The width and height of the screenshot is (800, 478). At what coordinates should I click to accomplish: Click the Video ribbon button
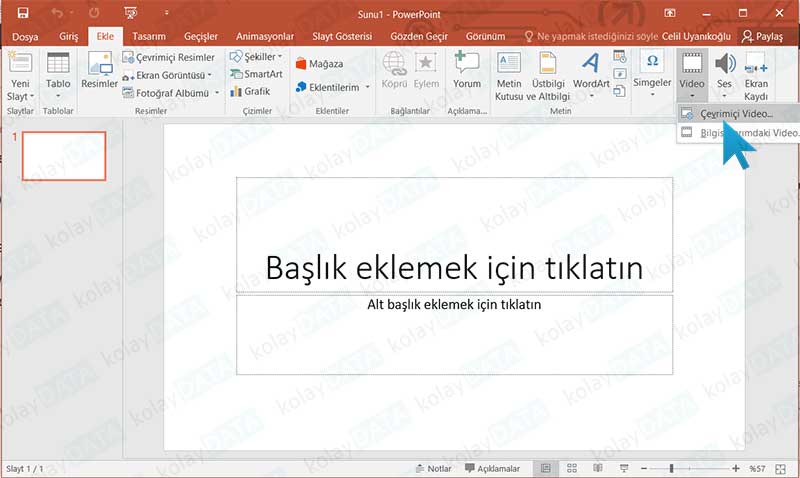pos(692,75)
